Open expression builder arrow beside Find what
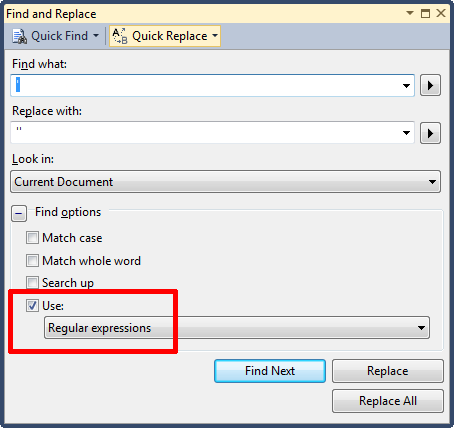 430,86
